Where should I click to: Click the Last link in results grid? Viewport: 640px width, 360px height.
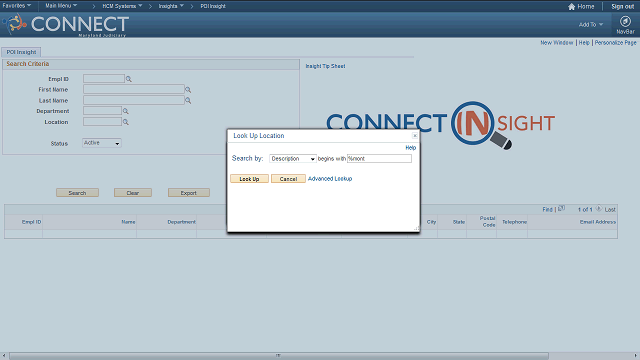(x=610, y=209)
